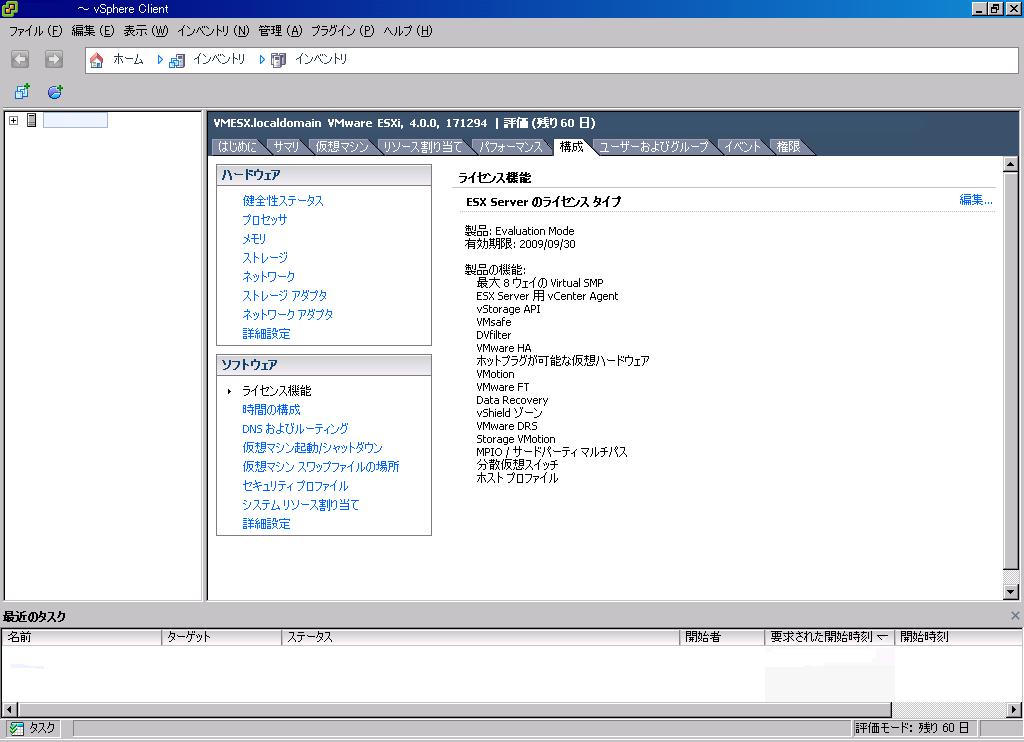Click tasks panel scroll right arrow
This screenshot has height=742, width=1024.
point(1014,709)
